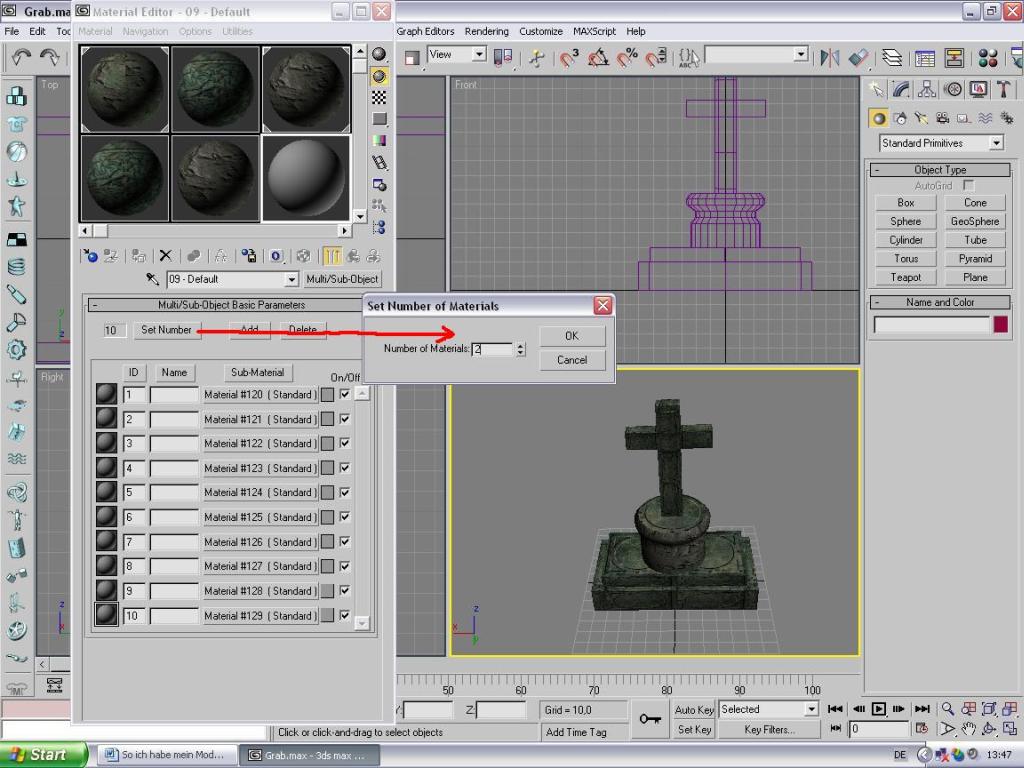Open the Graph Editors menu
This screenshot has height=768, width=1024.
425,31
